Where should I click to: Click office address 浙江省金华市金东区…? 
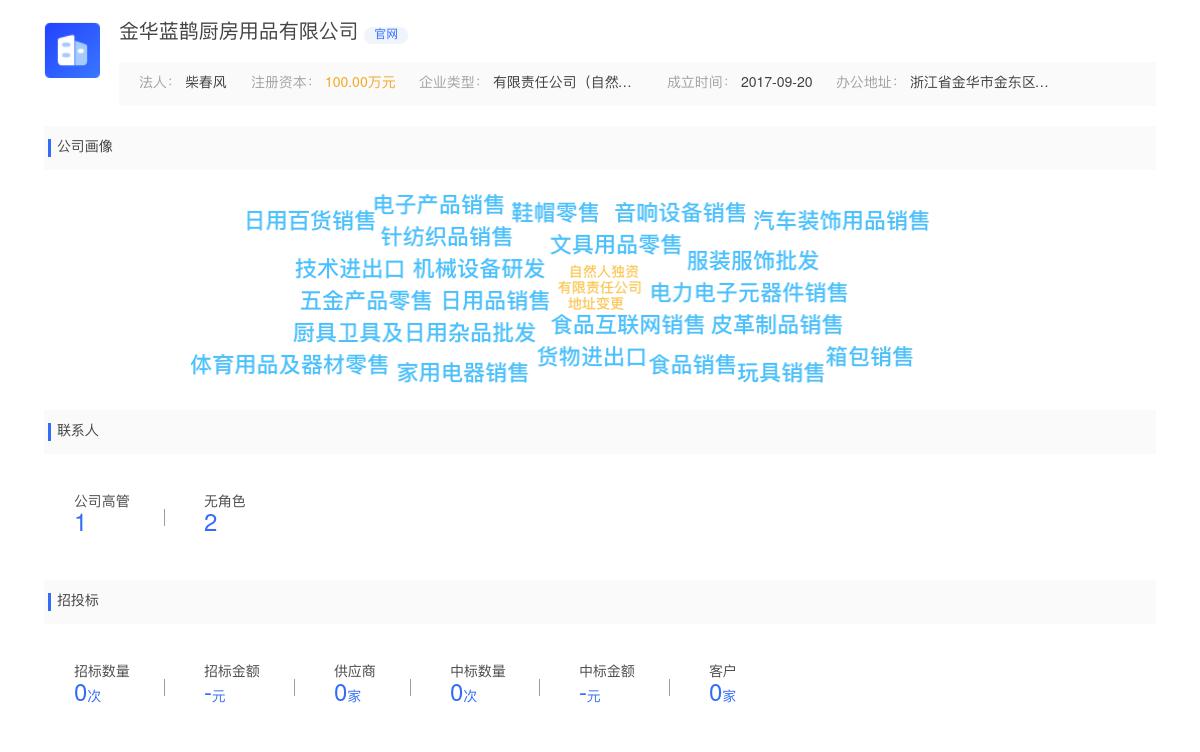pyautogui.click(x=979, y=82)
